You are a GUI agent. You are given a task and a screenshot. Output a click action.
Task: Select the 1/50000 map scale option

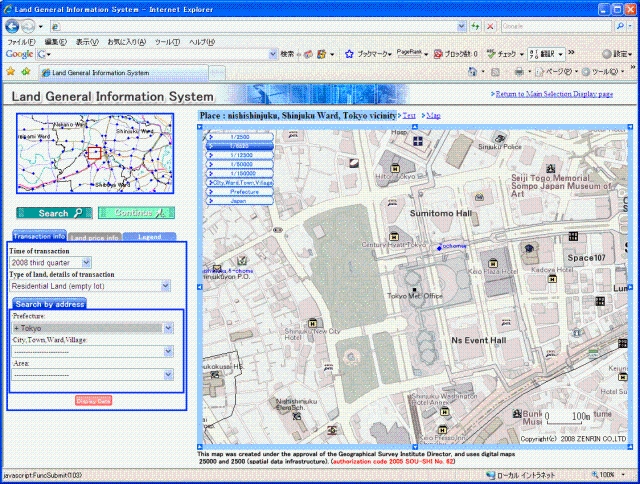pos(240,164)
